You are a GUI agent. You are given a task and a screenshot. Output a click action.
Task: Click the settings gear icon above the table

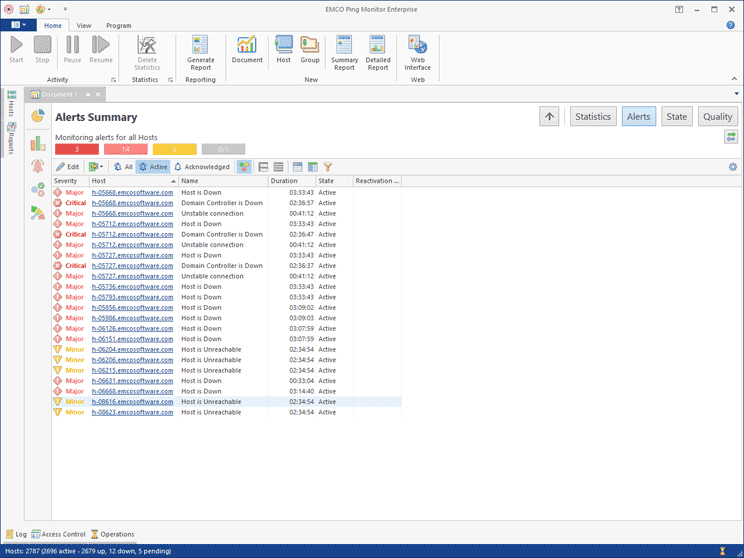[732, 167]
